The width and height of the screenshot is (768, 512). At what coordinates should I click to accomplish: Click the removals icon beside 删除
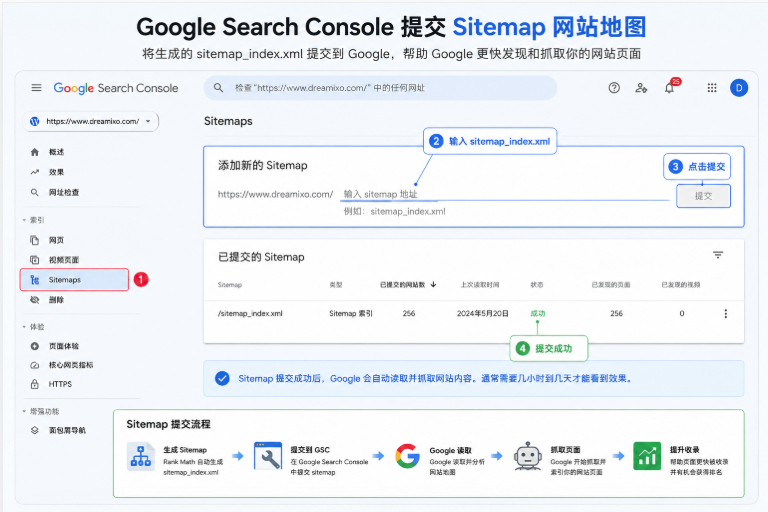(x=34, y=299)
